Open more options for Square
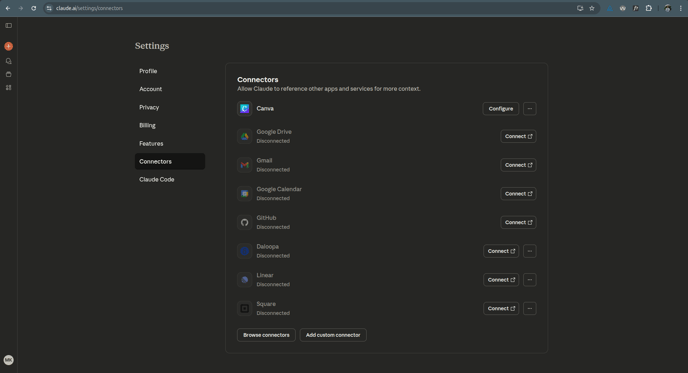 point(530,308)
